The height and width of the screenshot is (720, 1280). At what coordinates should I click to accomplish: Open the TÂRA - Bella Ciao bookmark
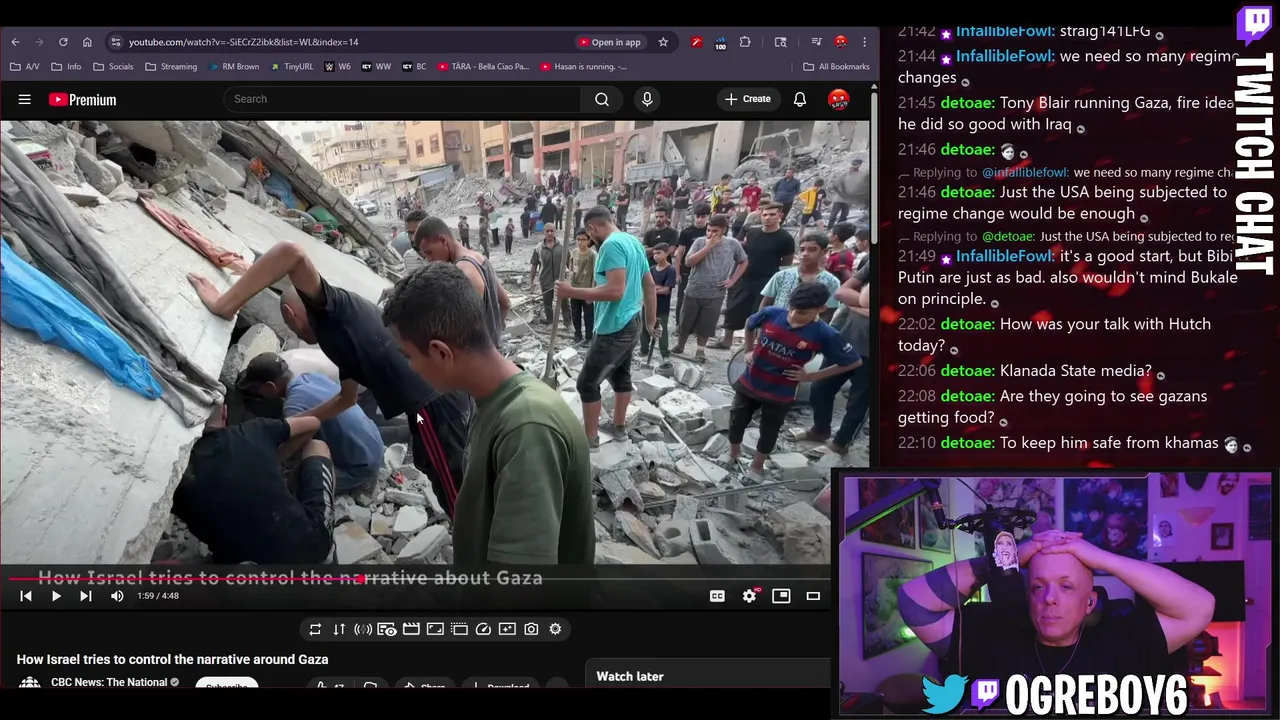pyautogui.click(x=483, y=67)
